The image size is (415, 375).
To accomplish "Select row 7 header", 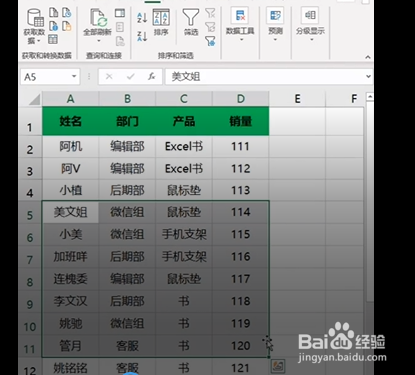I will [x=30, y=256].
